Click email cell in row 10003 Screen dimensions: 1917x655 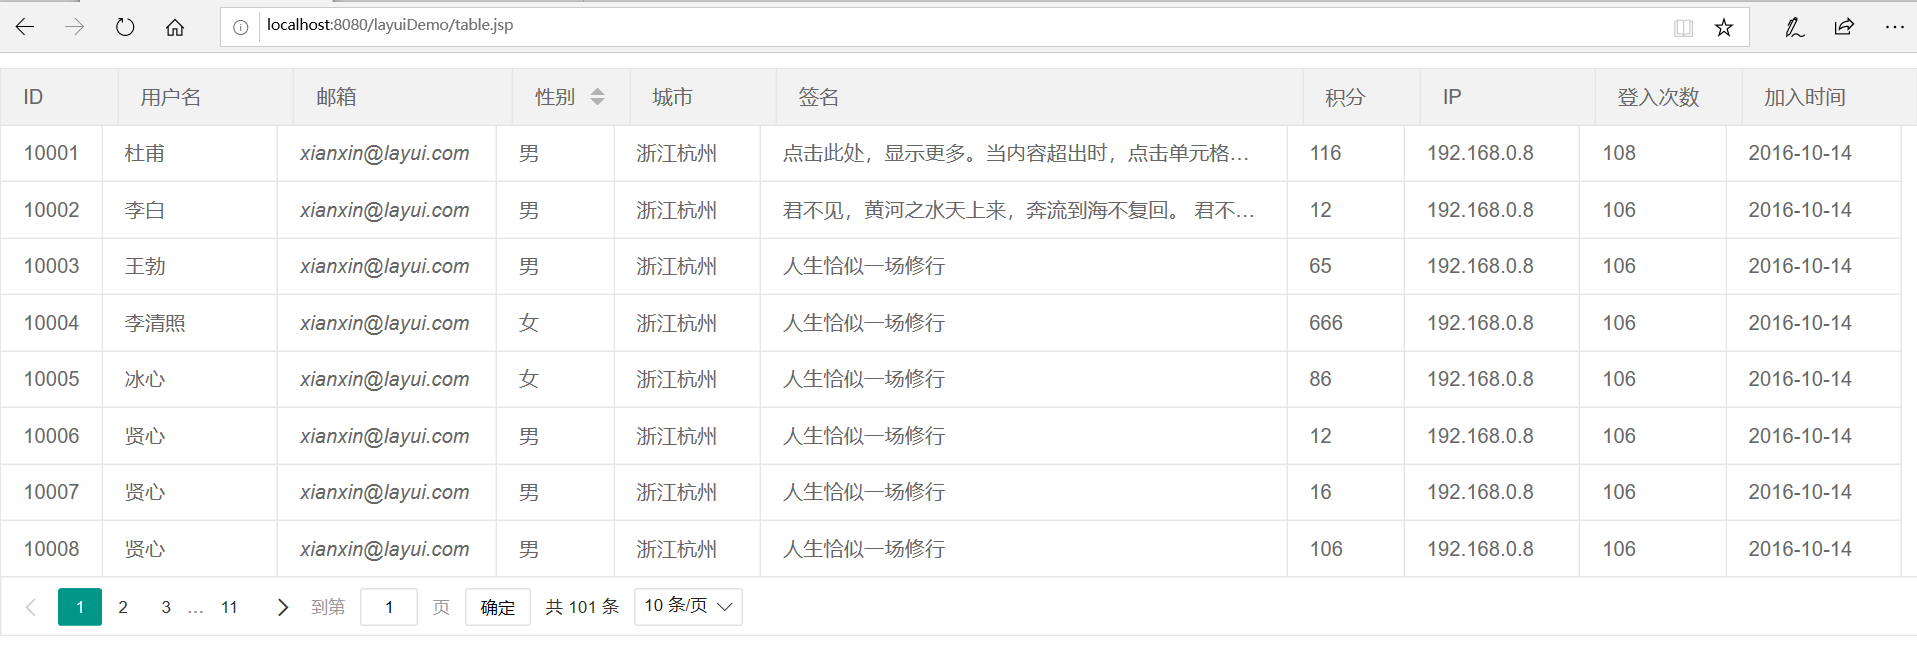387,266
